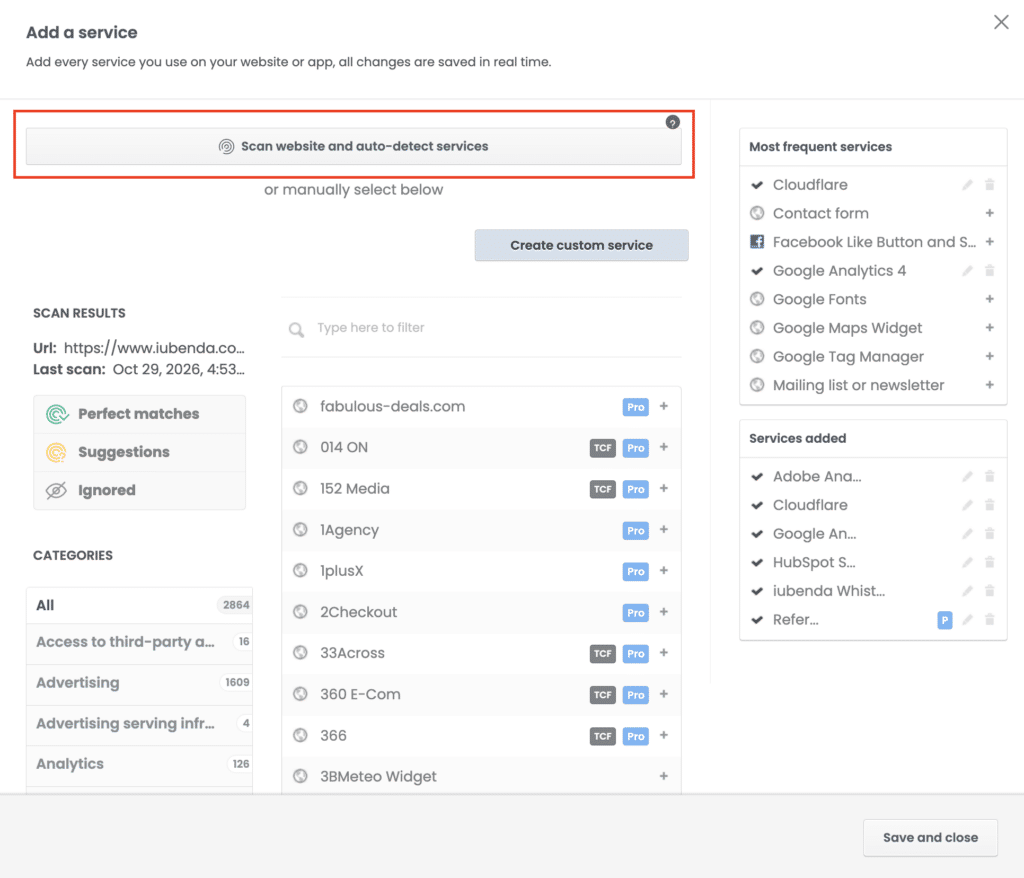Image resolution: width=1024 pixels, height=878 pixels.
Task: Add 366 with plus icon
Action: pos(664,736)
